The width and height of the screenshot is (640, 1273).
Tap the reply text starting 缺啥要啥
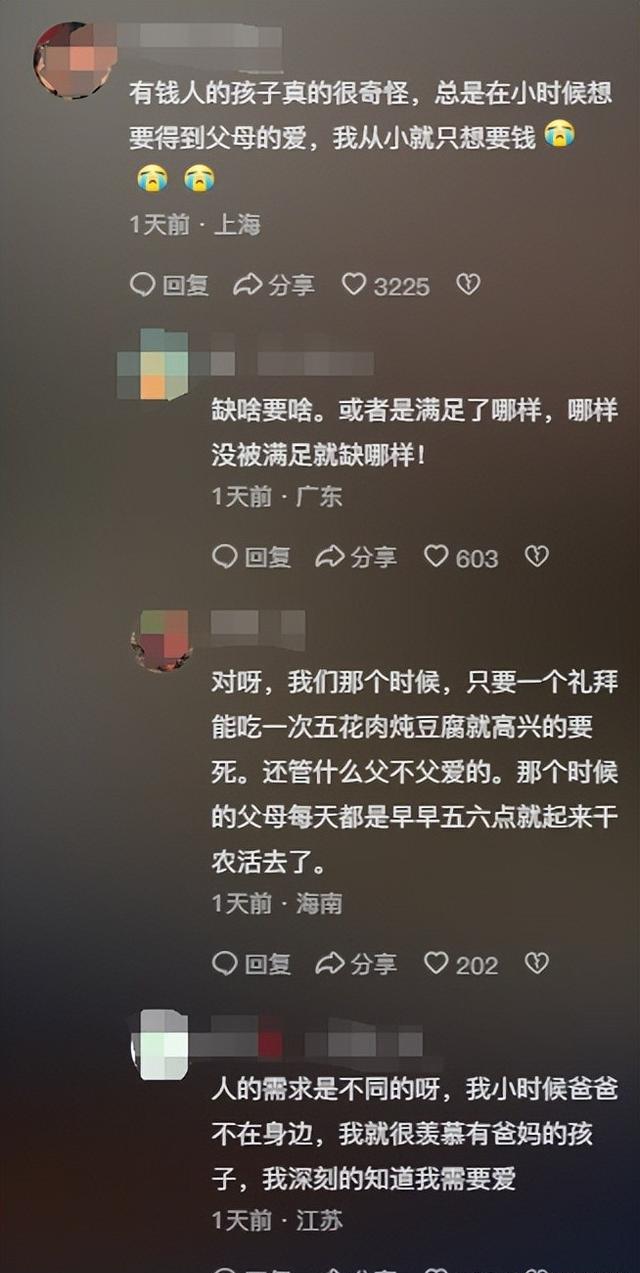(414, 432)
